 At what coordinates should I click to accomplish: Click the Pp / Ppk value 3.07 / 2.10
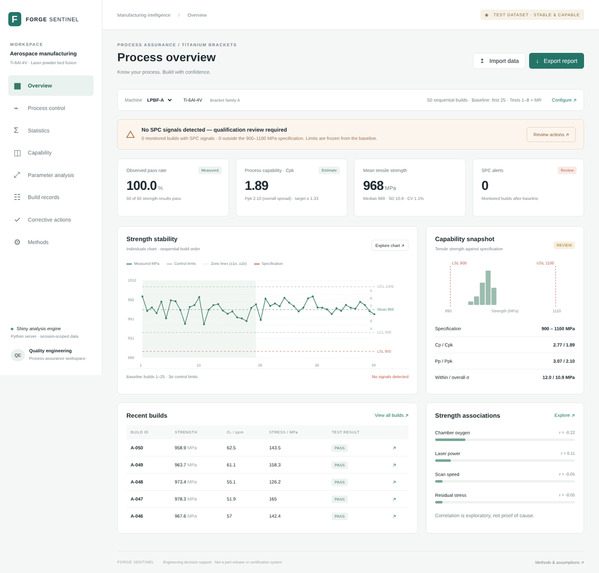(x=564, y=361)
